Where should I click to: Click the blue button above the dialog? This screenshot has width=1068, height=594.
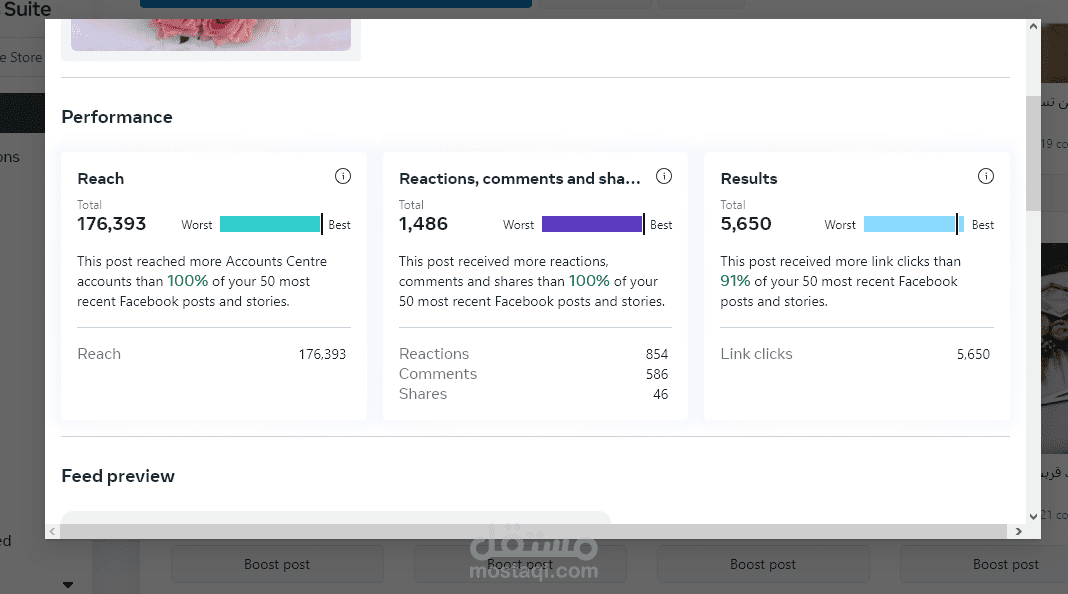[335, 4]
